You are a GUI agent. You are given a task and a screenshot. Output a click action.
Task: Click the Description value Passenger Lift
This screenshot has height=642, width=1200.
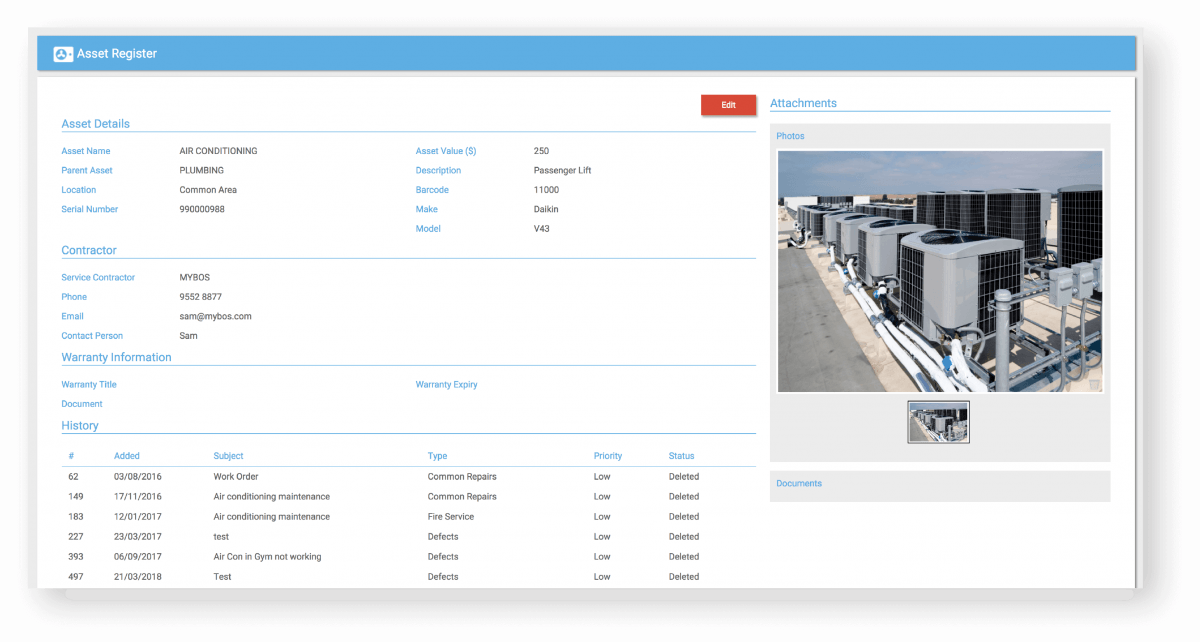(562, 170)
